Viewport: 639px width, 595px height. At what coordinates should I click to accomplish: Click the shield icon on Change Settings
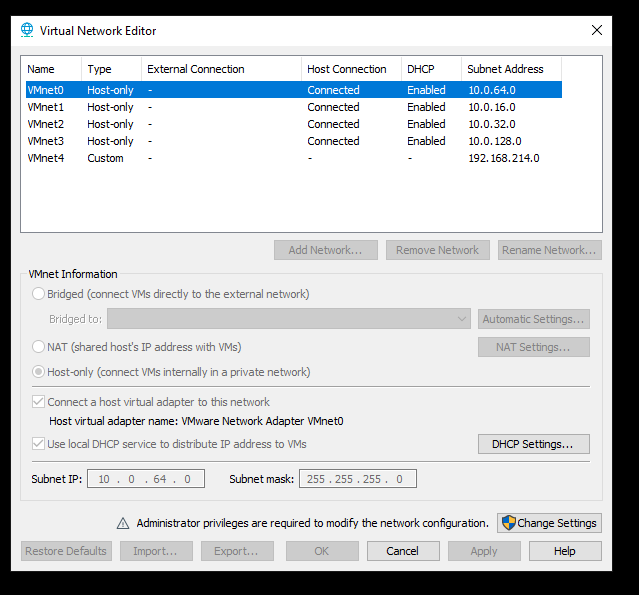[509, 523]
